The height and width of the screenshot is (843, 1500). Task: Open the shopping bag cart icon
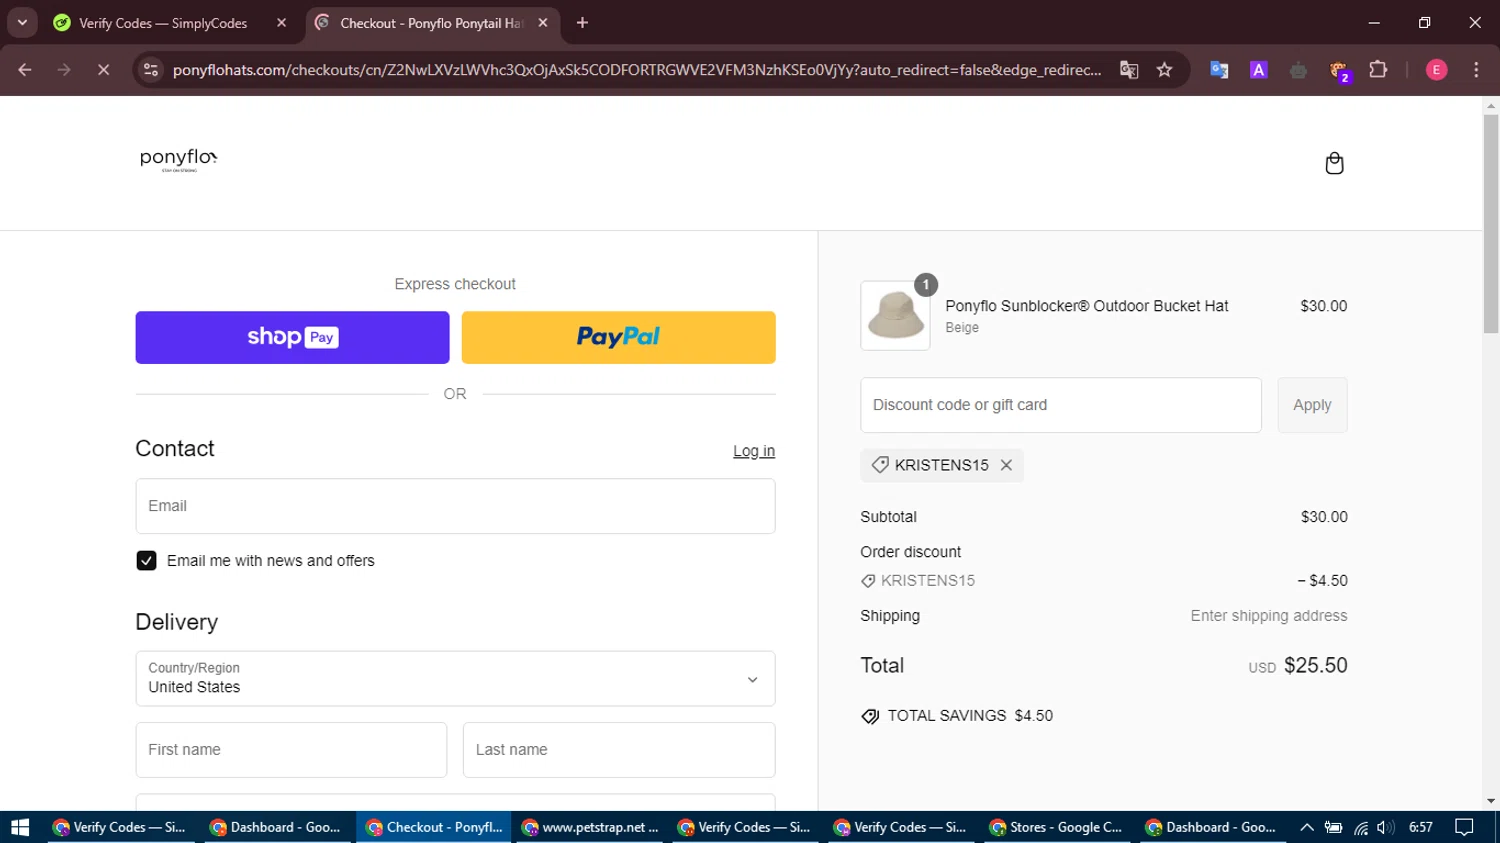(1334, 163)
